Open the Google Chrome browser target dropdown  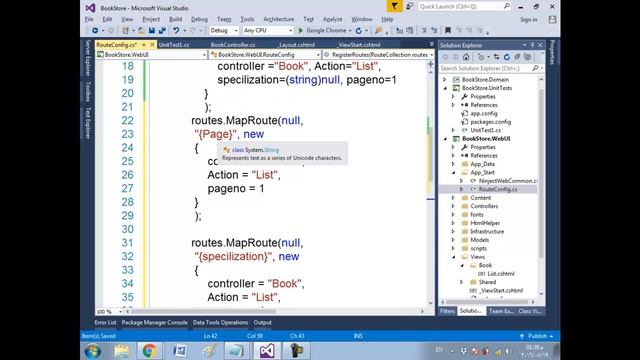coord(350,31)
